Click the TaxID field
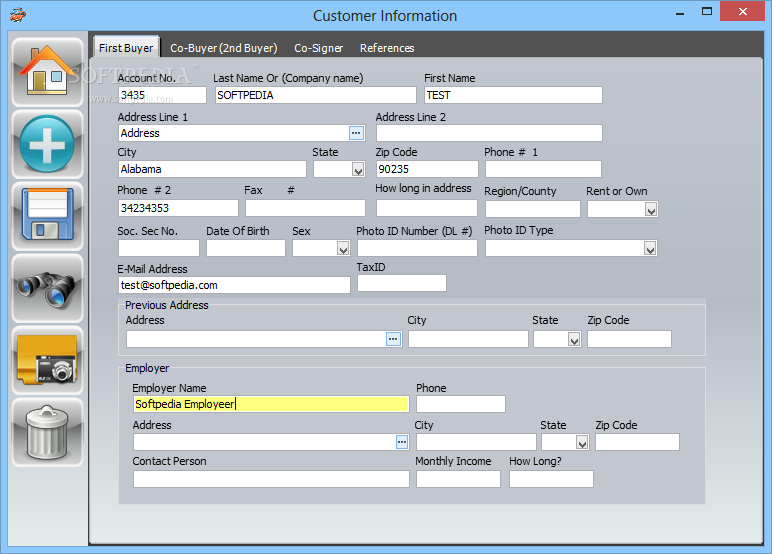This screenshot has width=772, height=554. [x=402, y=283]
